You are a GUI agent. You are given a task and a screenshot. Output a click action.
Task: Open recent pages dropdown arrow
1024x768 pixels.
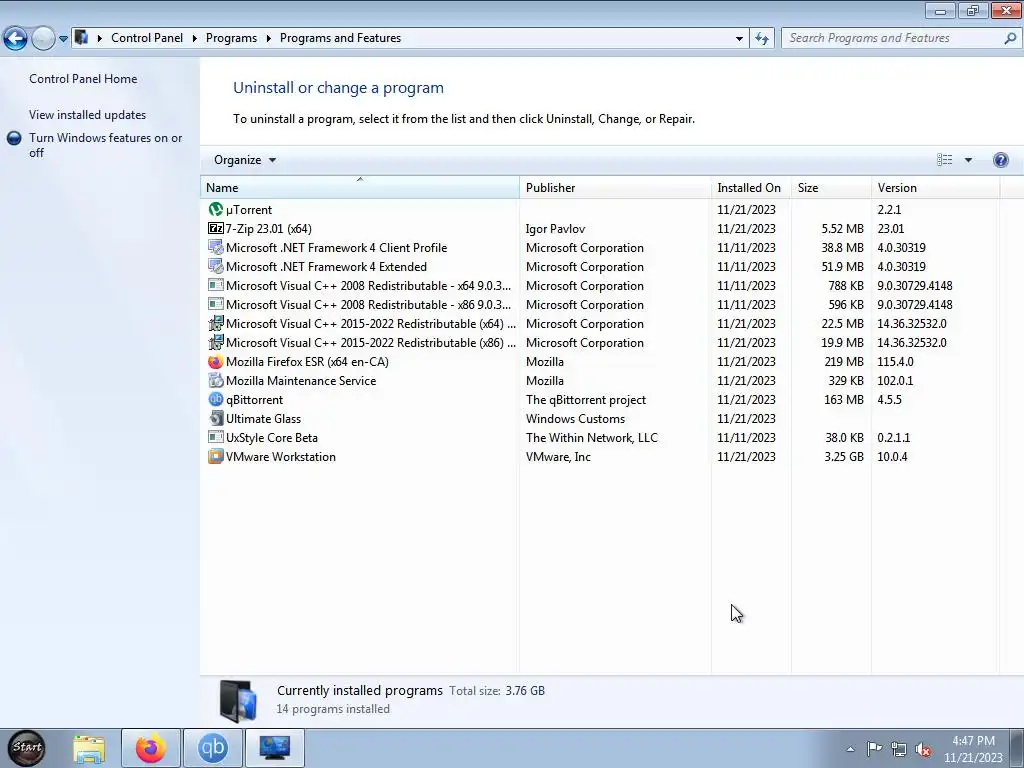pos(63,39)
